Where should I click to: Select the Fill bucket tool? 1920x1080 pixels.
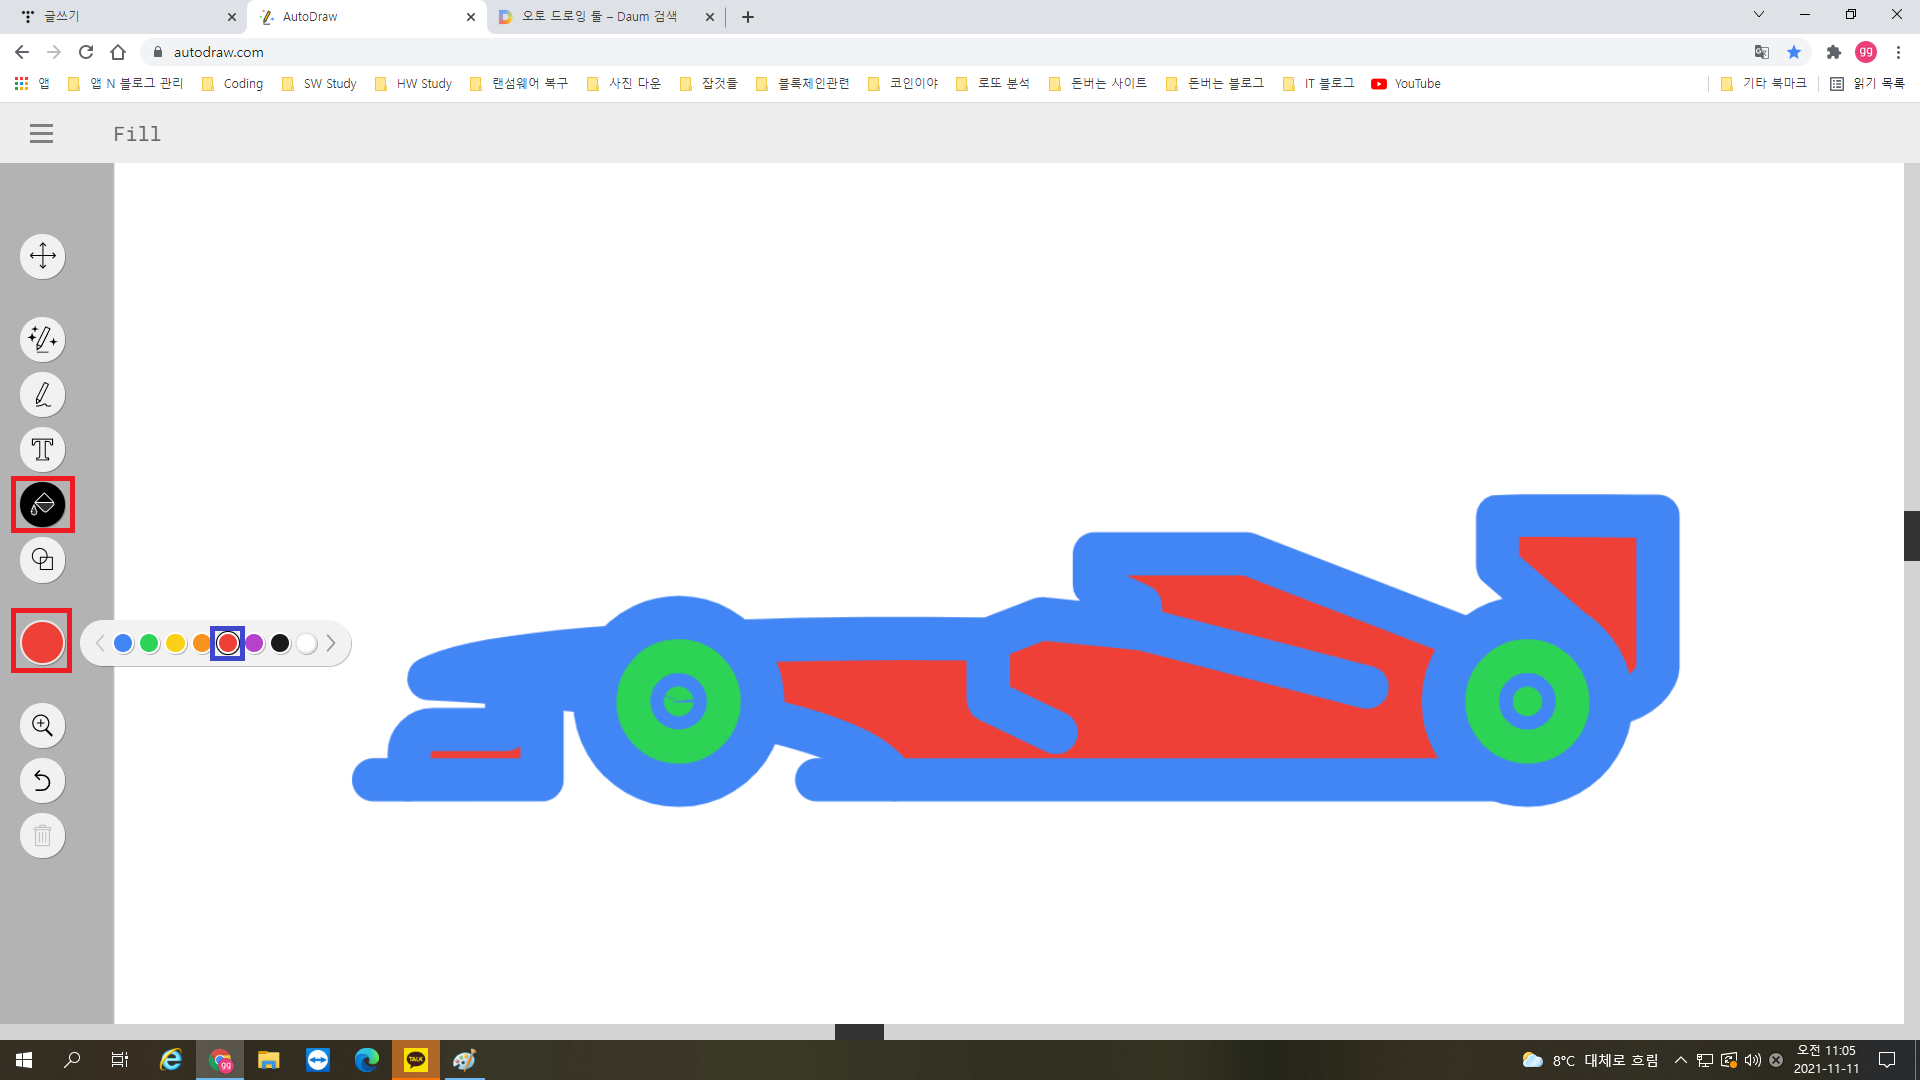click(42, 505)
